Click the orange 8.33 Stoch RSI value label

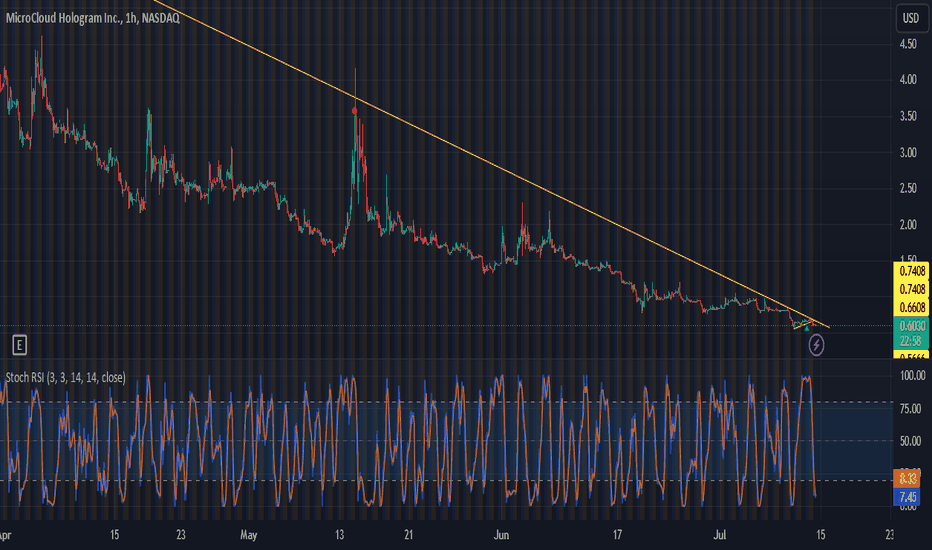907,479
